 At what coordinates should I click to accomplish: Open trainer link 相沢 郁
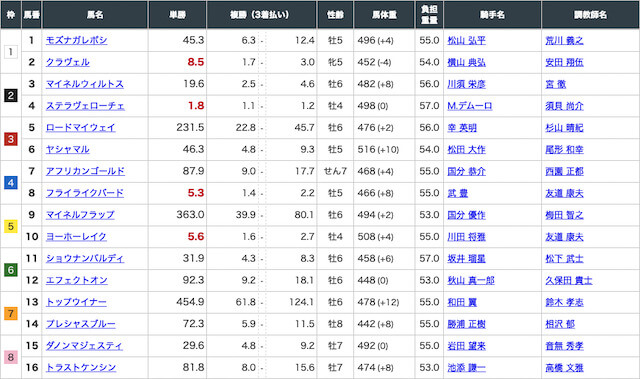click(x=560, y=324)
